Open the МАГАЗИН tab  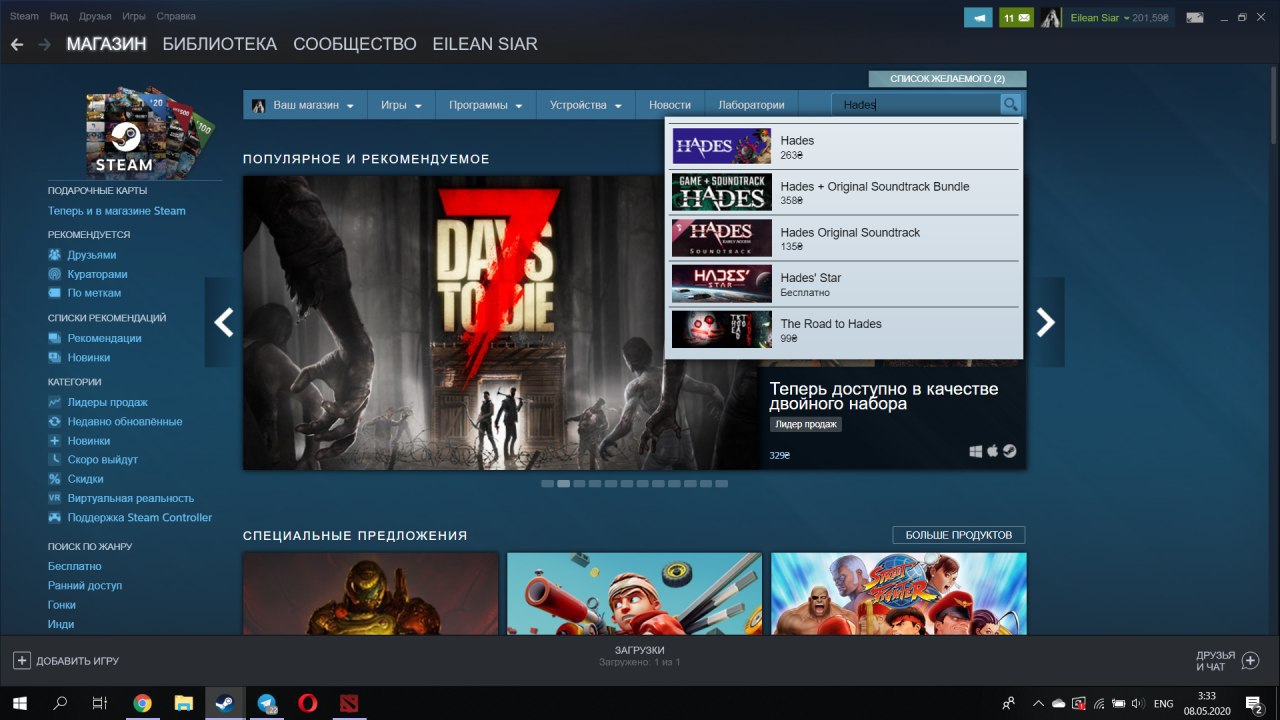(106, 44)
